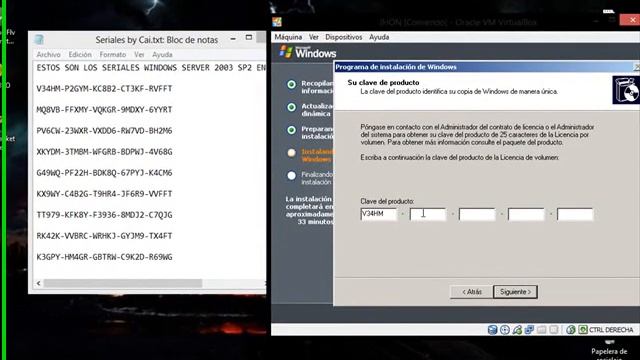Viewport: 640px width, 360px height.
Task: Click the second product key field
Action: click(428, 214)
